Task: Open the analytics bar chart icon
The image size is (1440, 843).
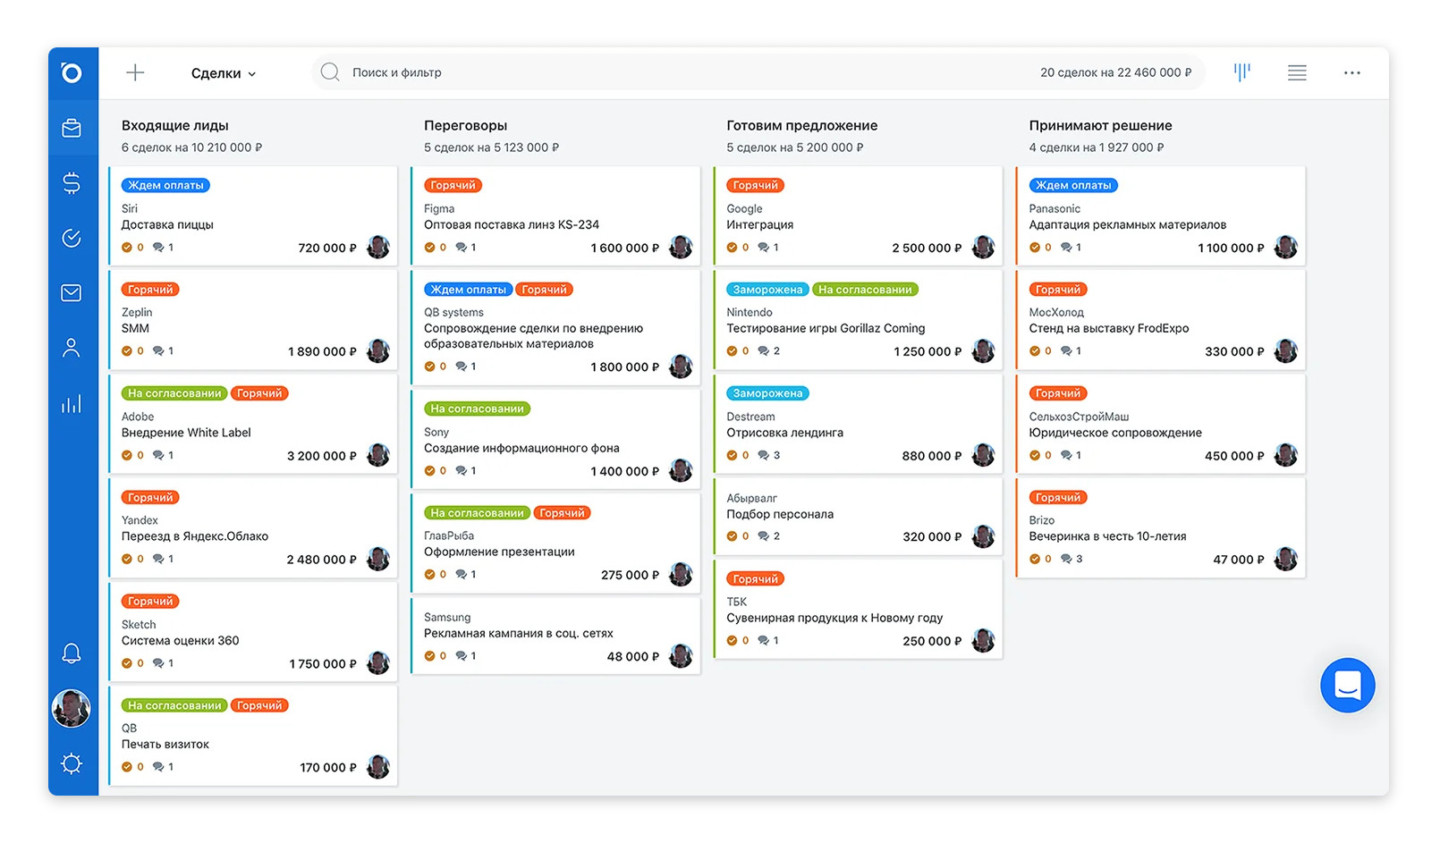Action: tap(71, 404)
